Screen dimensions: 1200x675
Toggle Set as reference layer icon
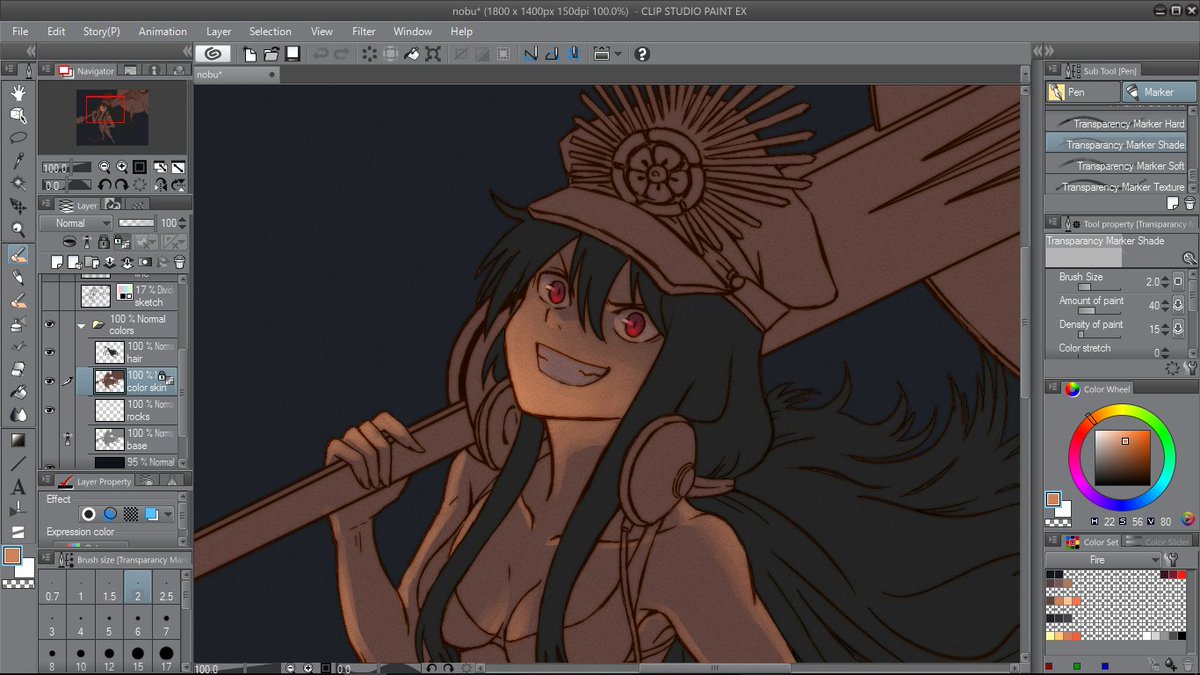pos(88,242)
